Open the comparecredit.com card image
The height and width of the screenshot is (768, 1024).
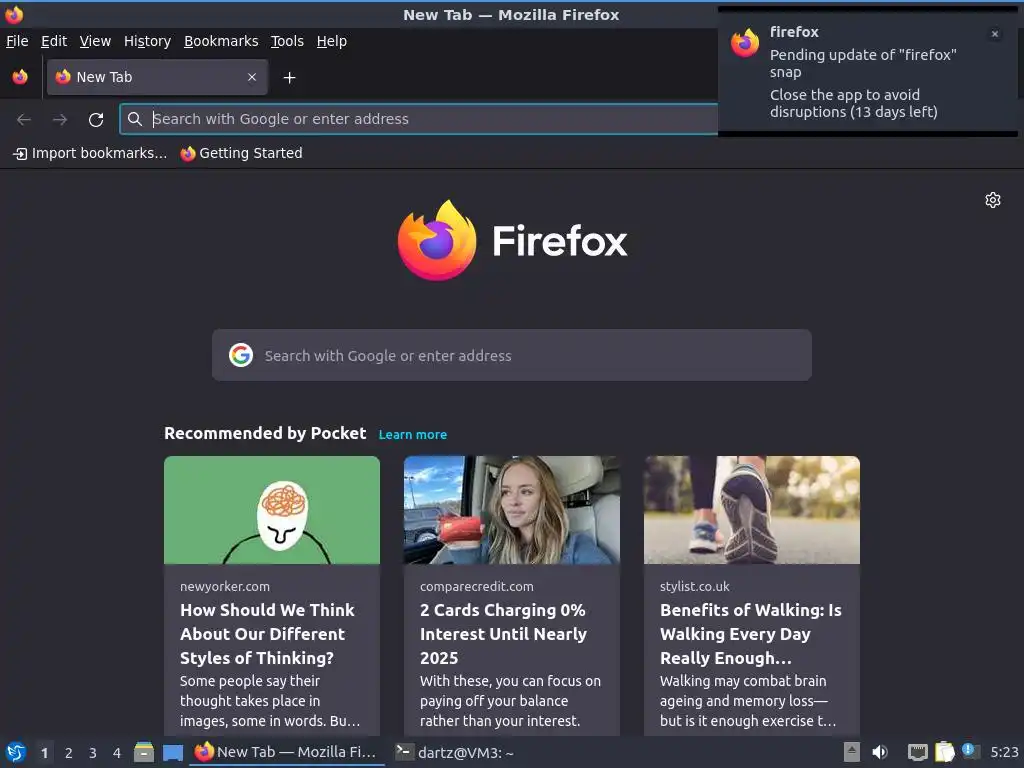tap(511, 510)
